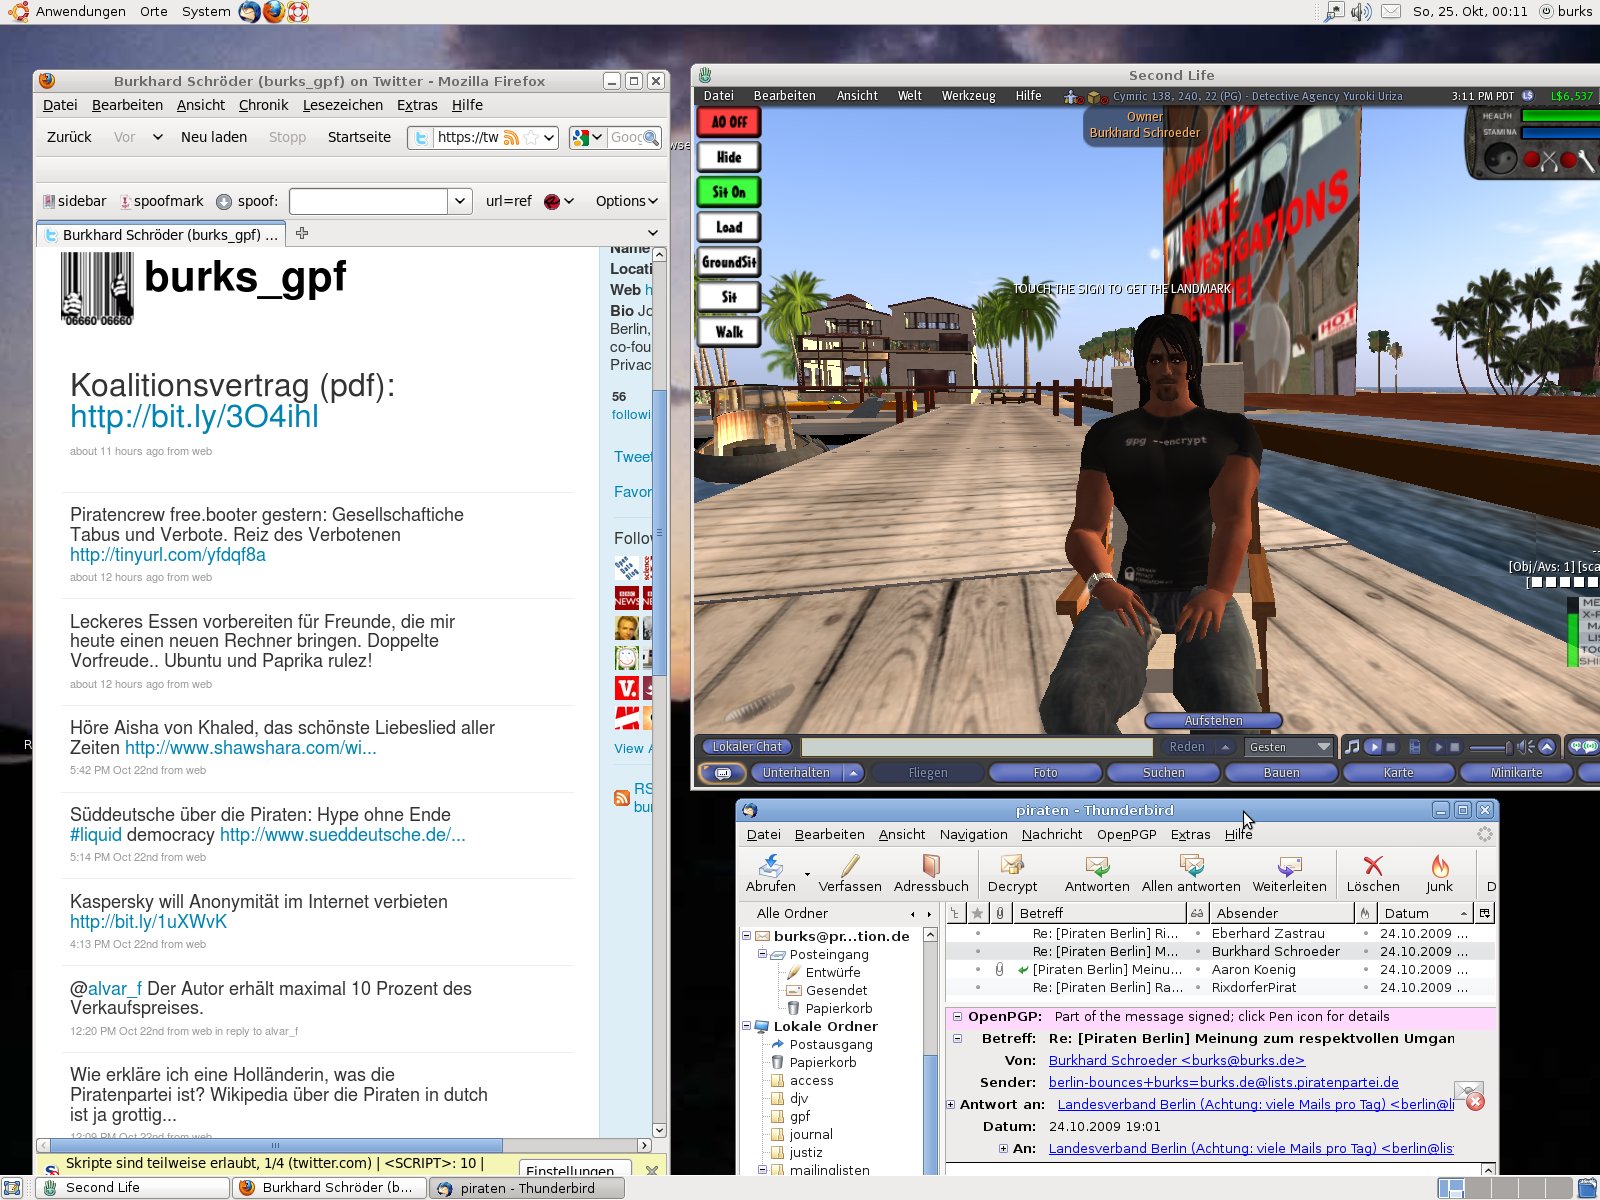Screen dimensions: 1600x1200
Task: Click the speaker mute icon in Second Life
Action: pyautogui.click(x=1525, y=747)
